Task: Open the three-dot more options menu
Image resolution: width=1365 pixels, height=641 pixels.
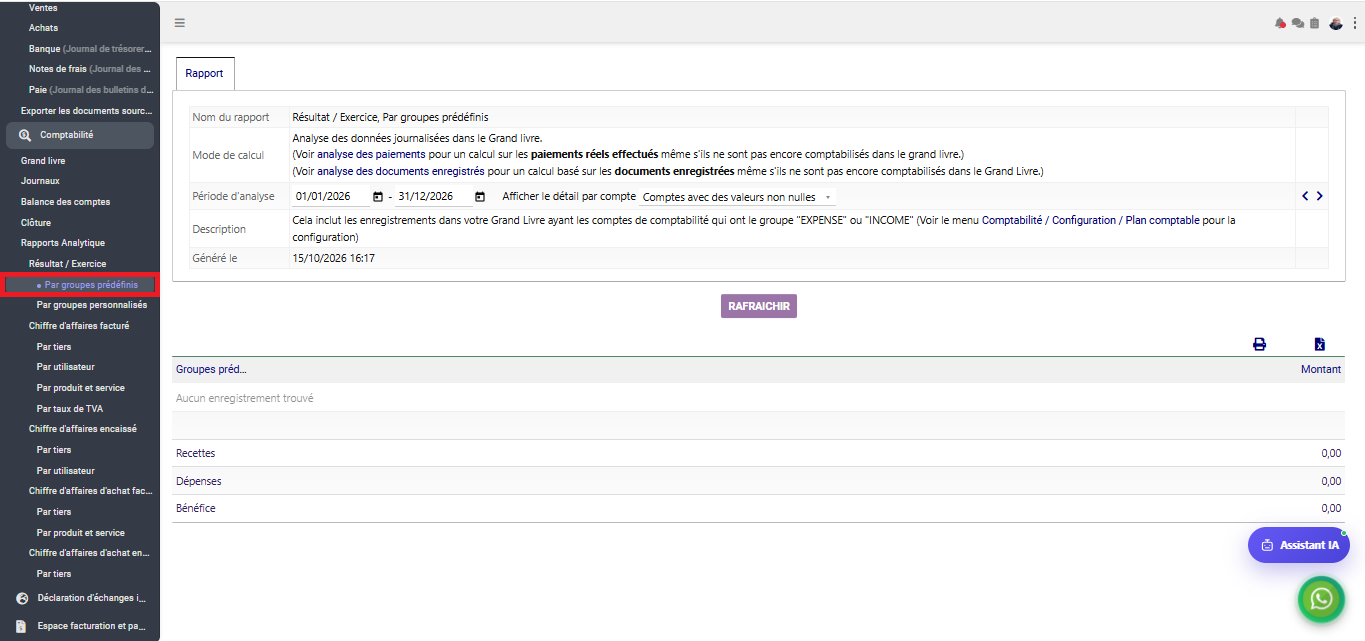Action: coord(1354,23)
